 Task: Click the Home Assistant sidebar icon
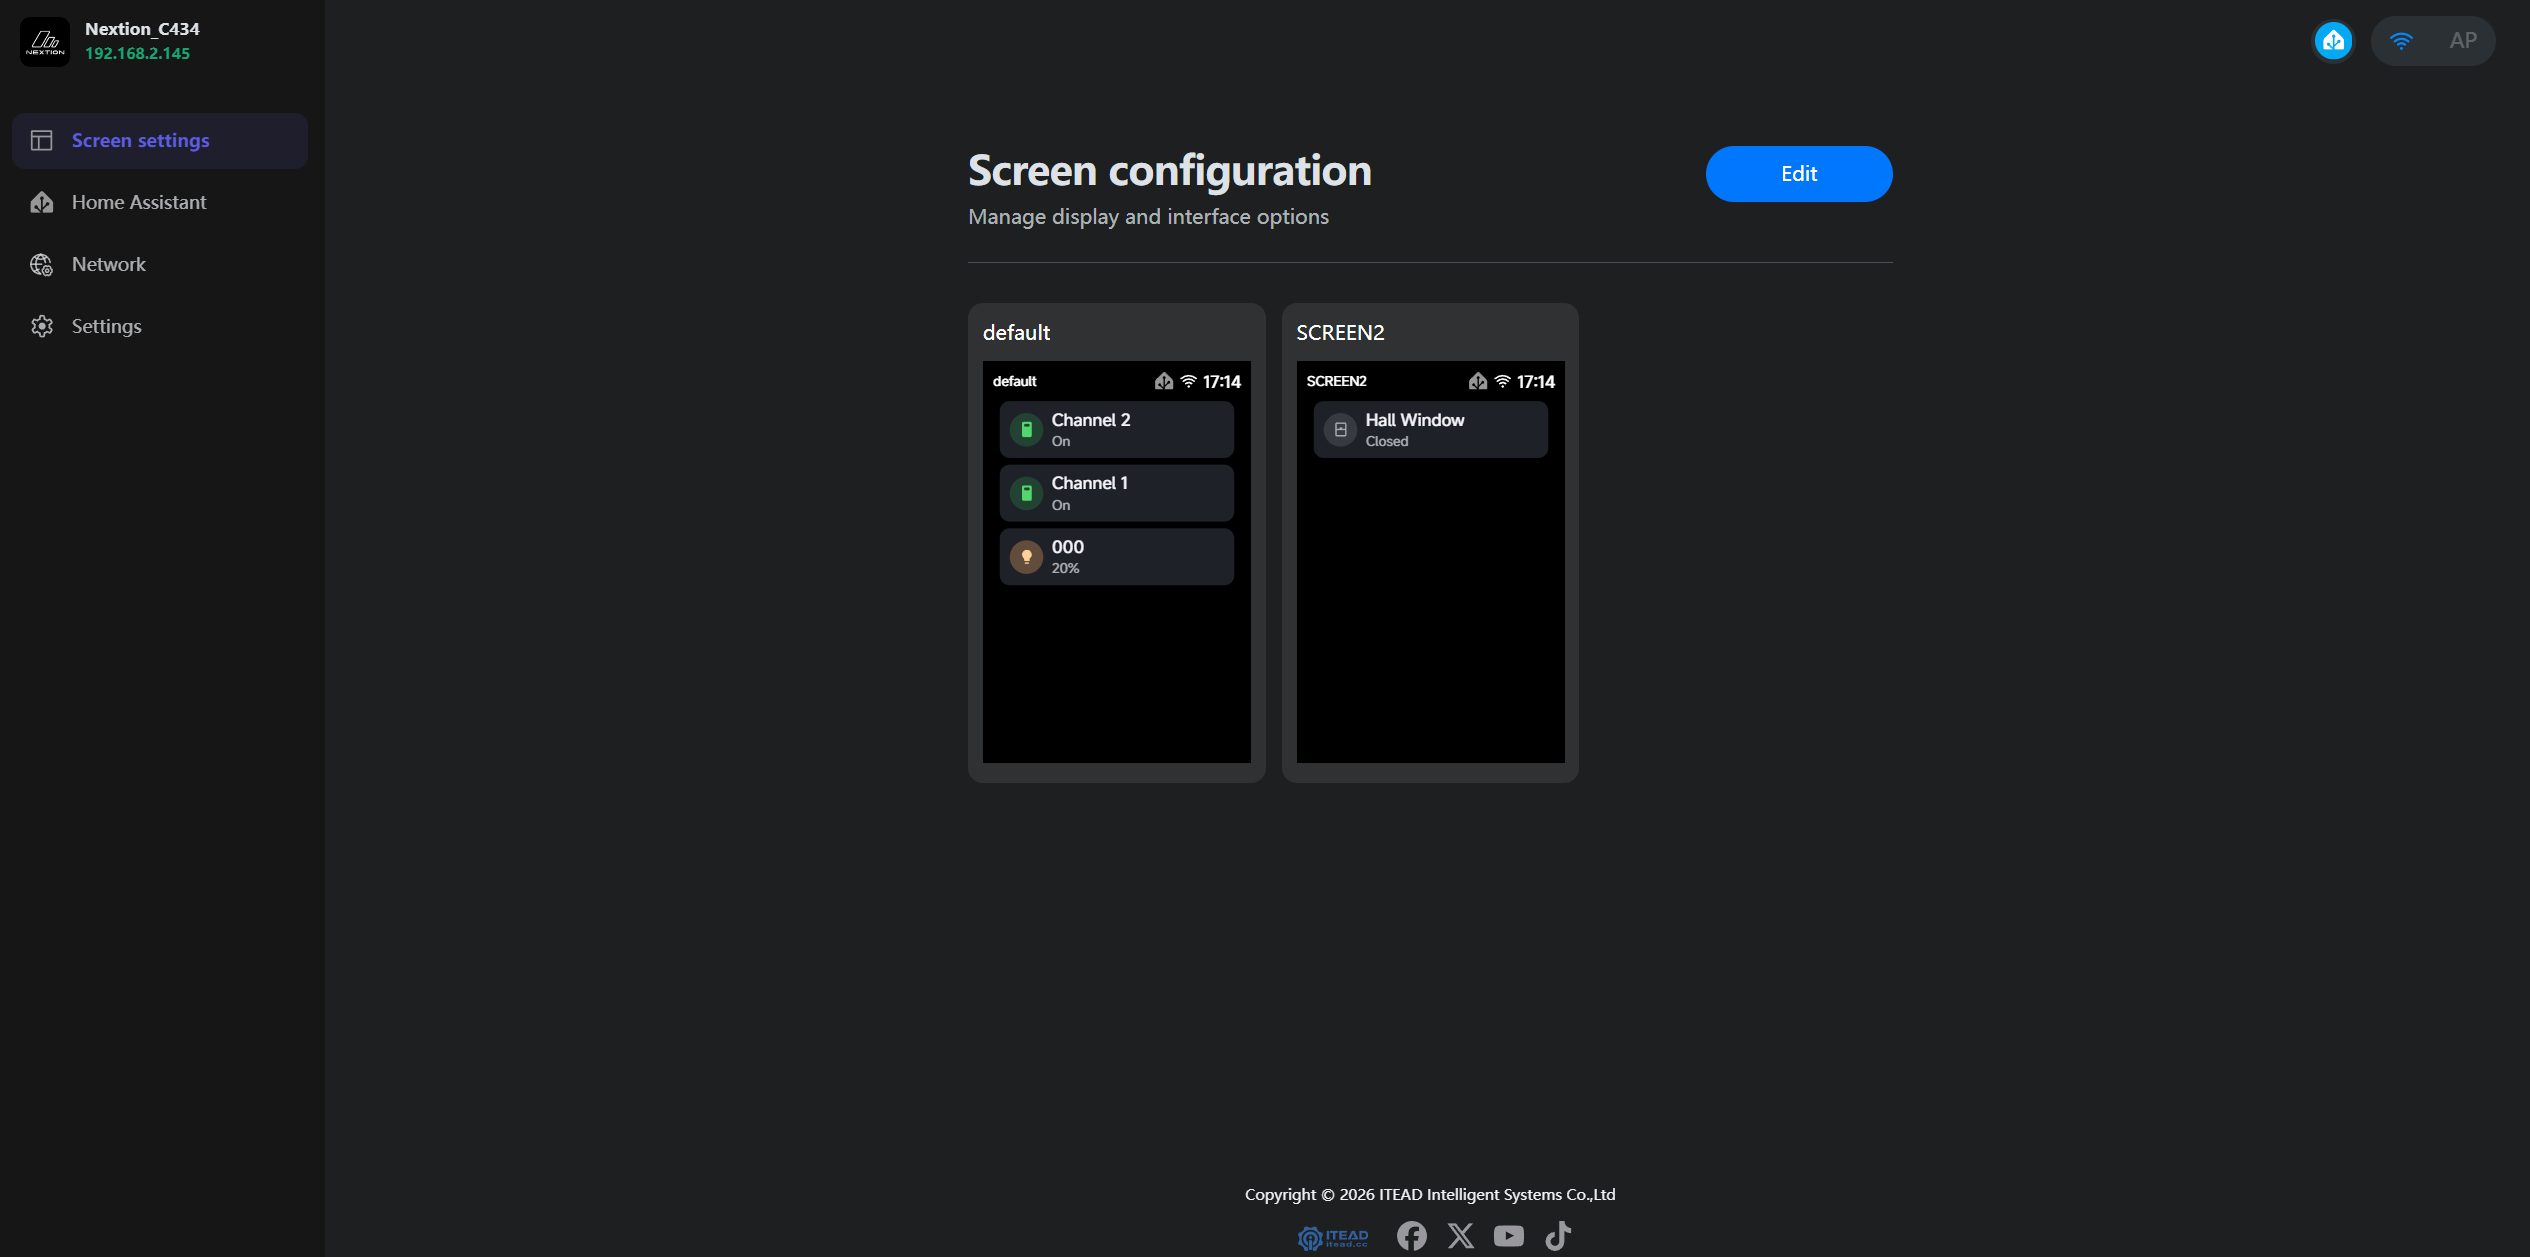[41, 202]
